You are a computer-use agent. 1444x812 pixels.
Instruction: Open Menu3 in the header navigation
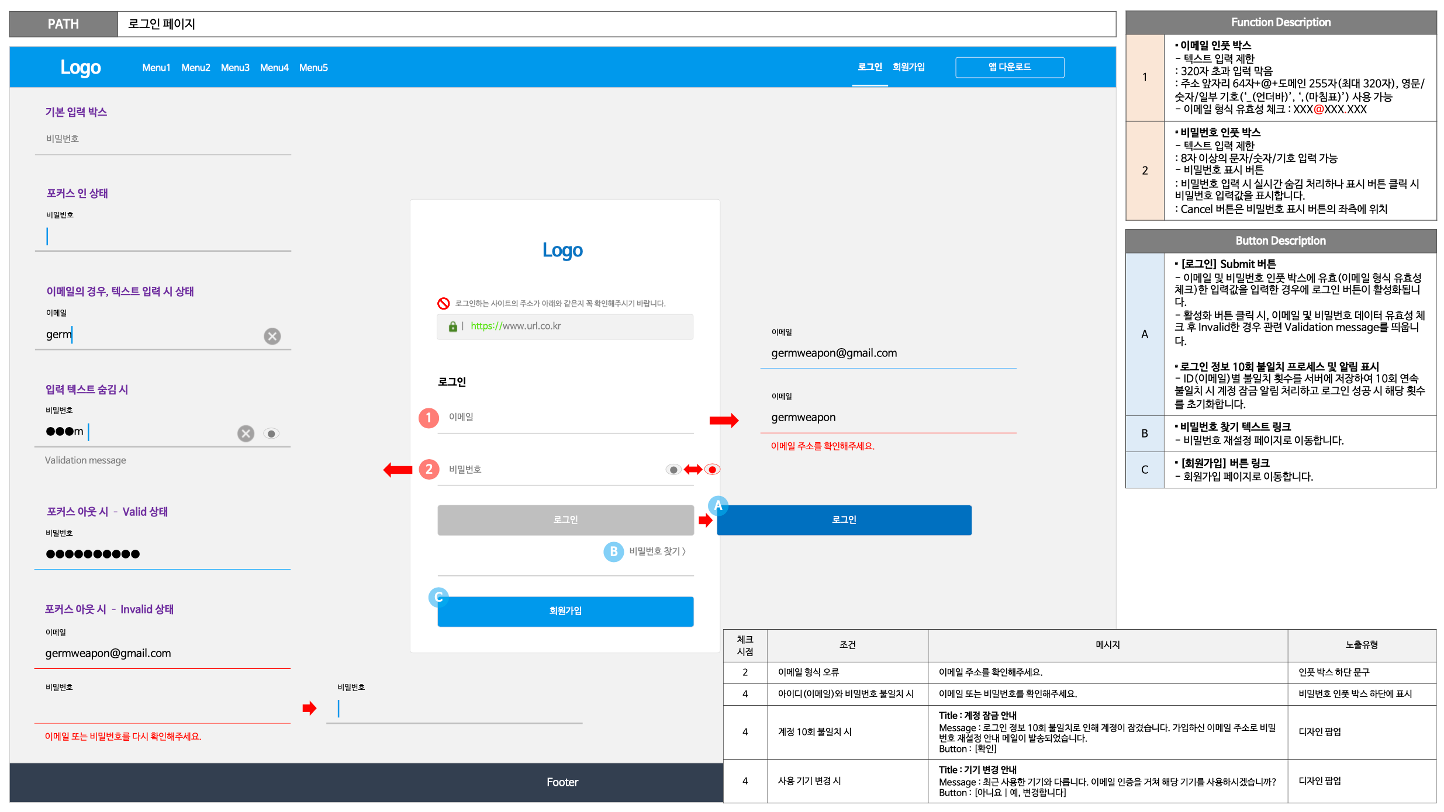point(235,67)
